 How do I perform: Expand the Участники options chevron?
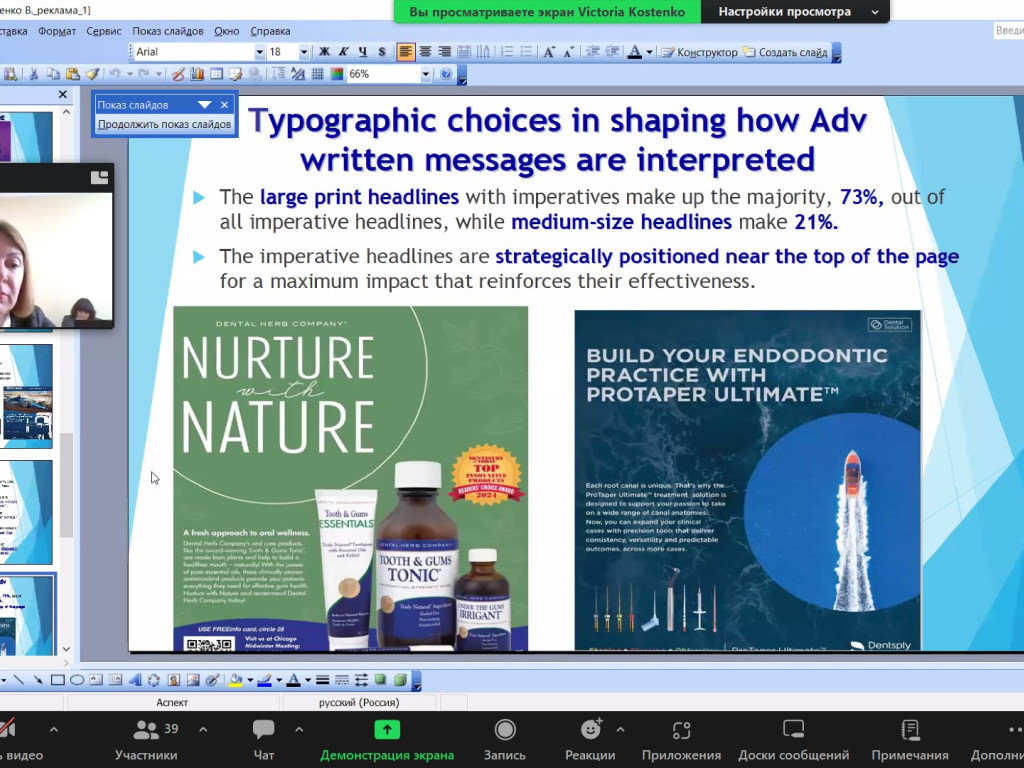(203, 729)
